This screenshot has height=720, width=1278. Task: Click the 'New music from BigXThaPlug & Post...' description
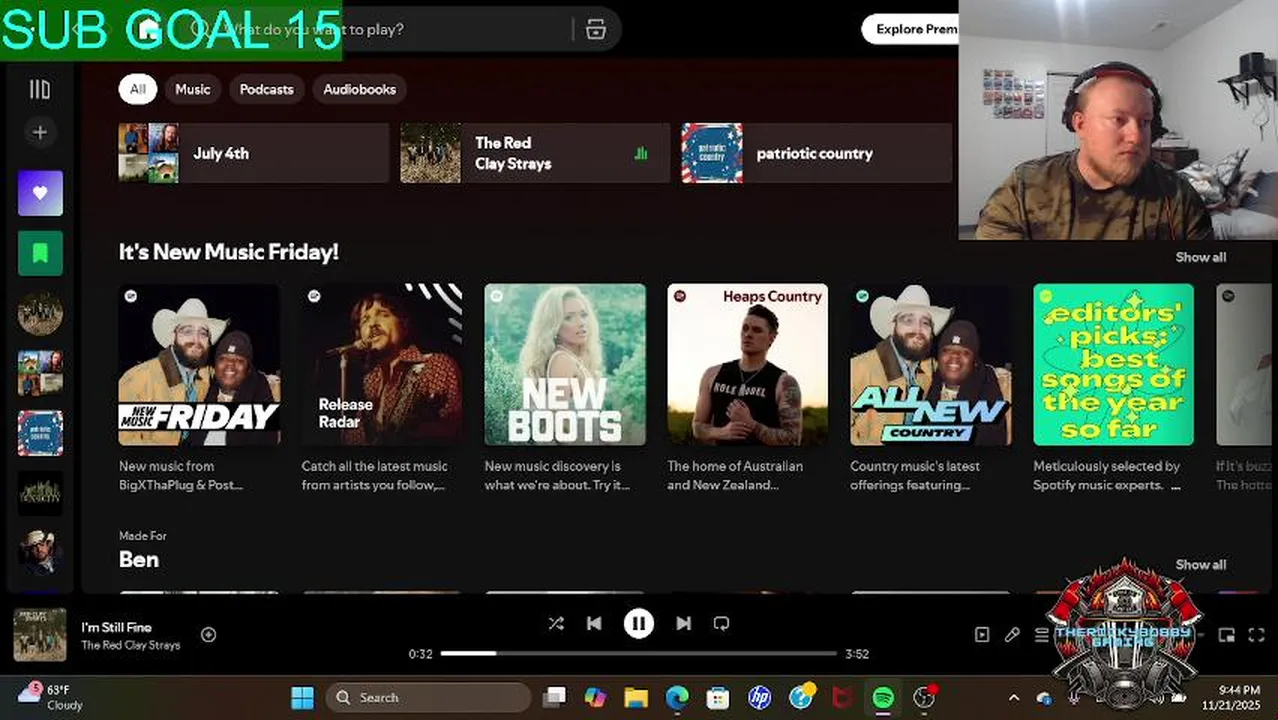[x=182, y=475]
